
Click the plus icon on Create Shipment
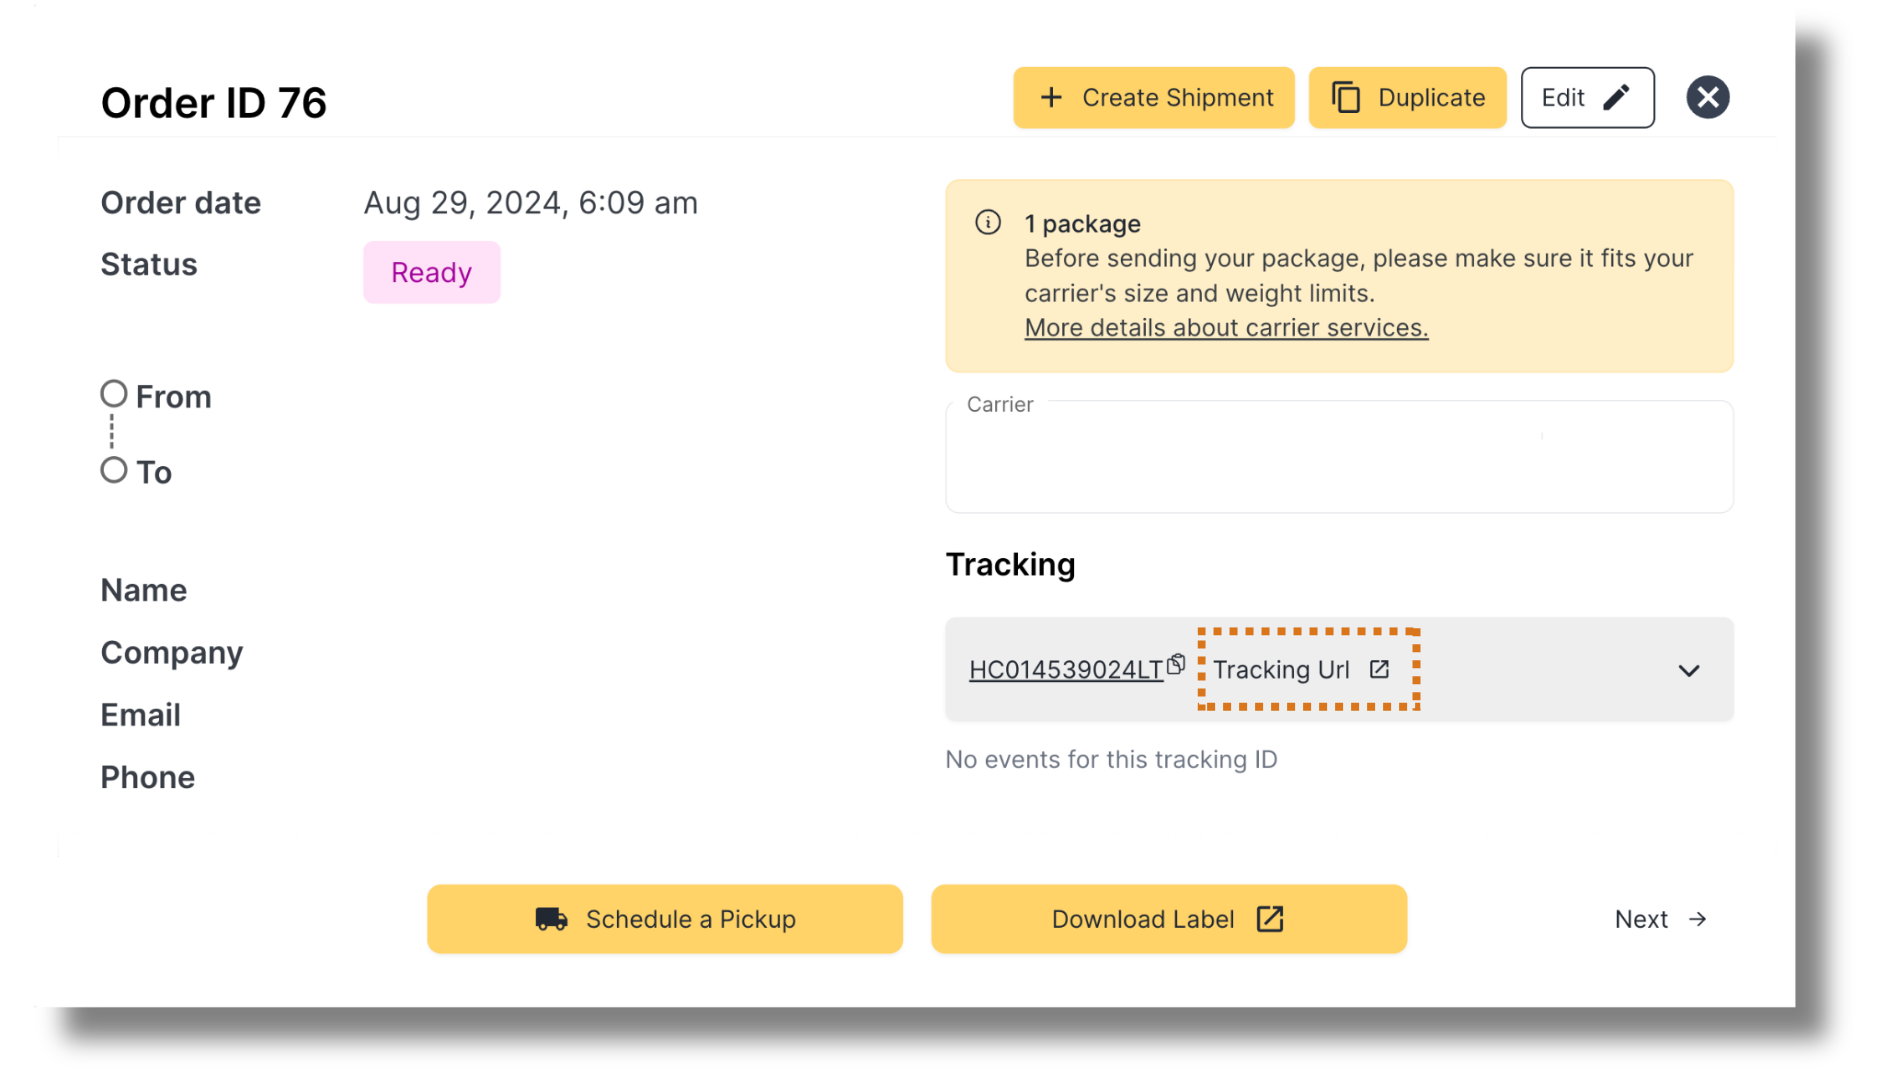pyautogui.click(x=1050, y=97)
